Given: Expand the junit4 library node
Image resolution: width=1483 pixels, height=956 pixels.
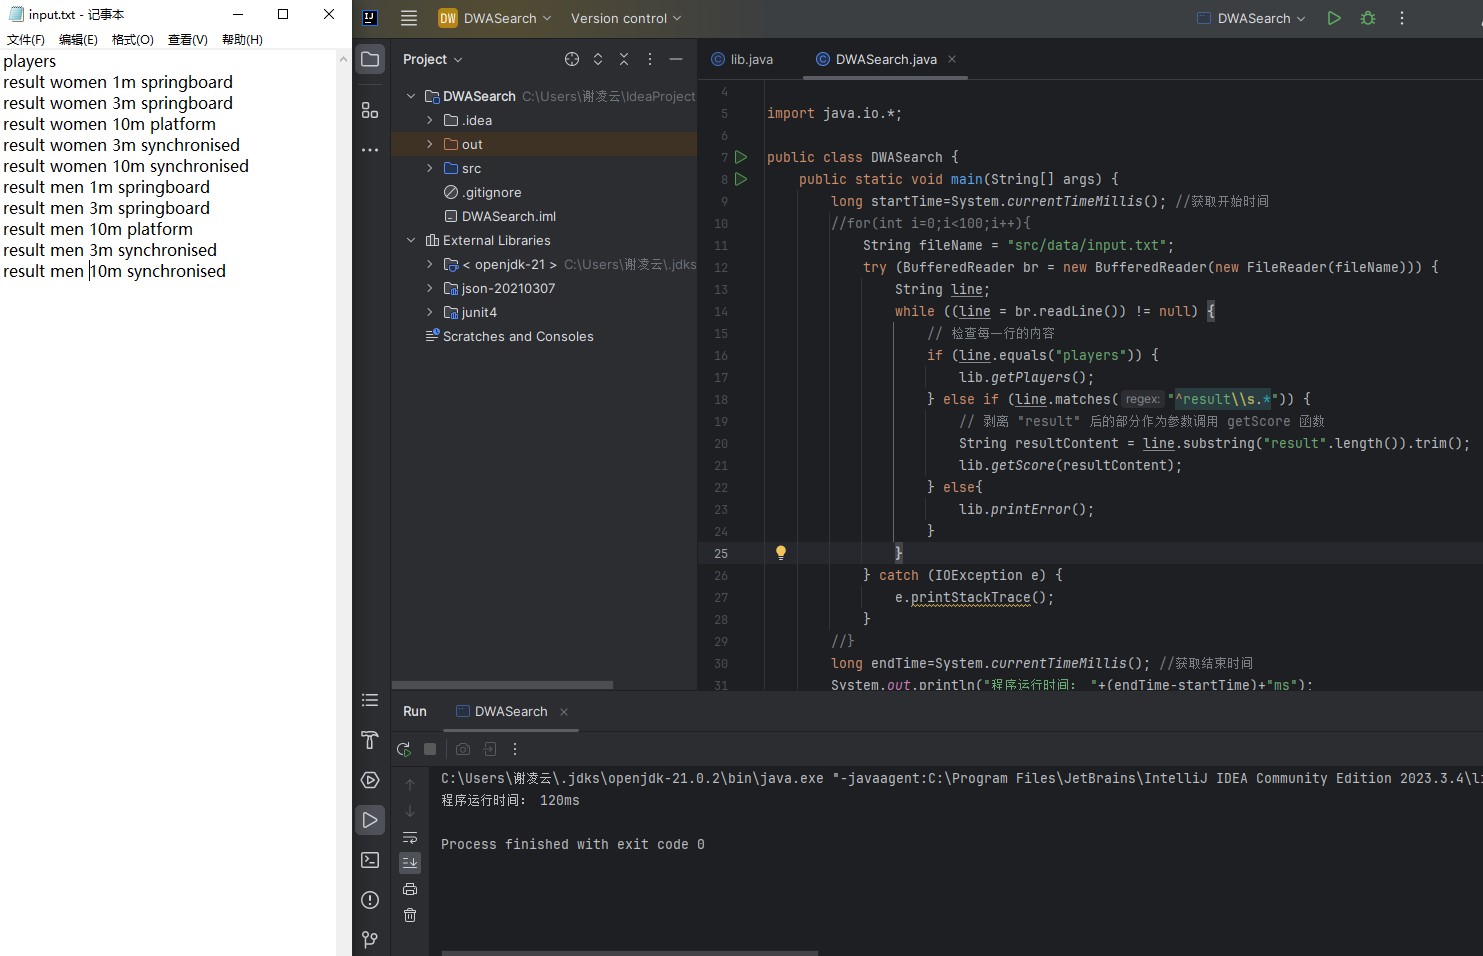Looking at the screenshot, I should coord(430,312).
